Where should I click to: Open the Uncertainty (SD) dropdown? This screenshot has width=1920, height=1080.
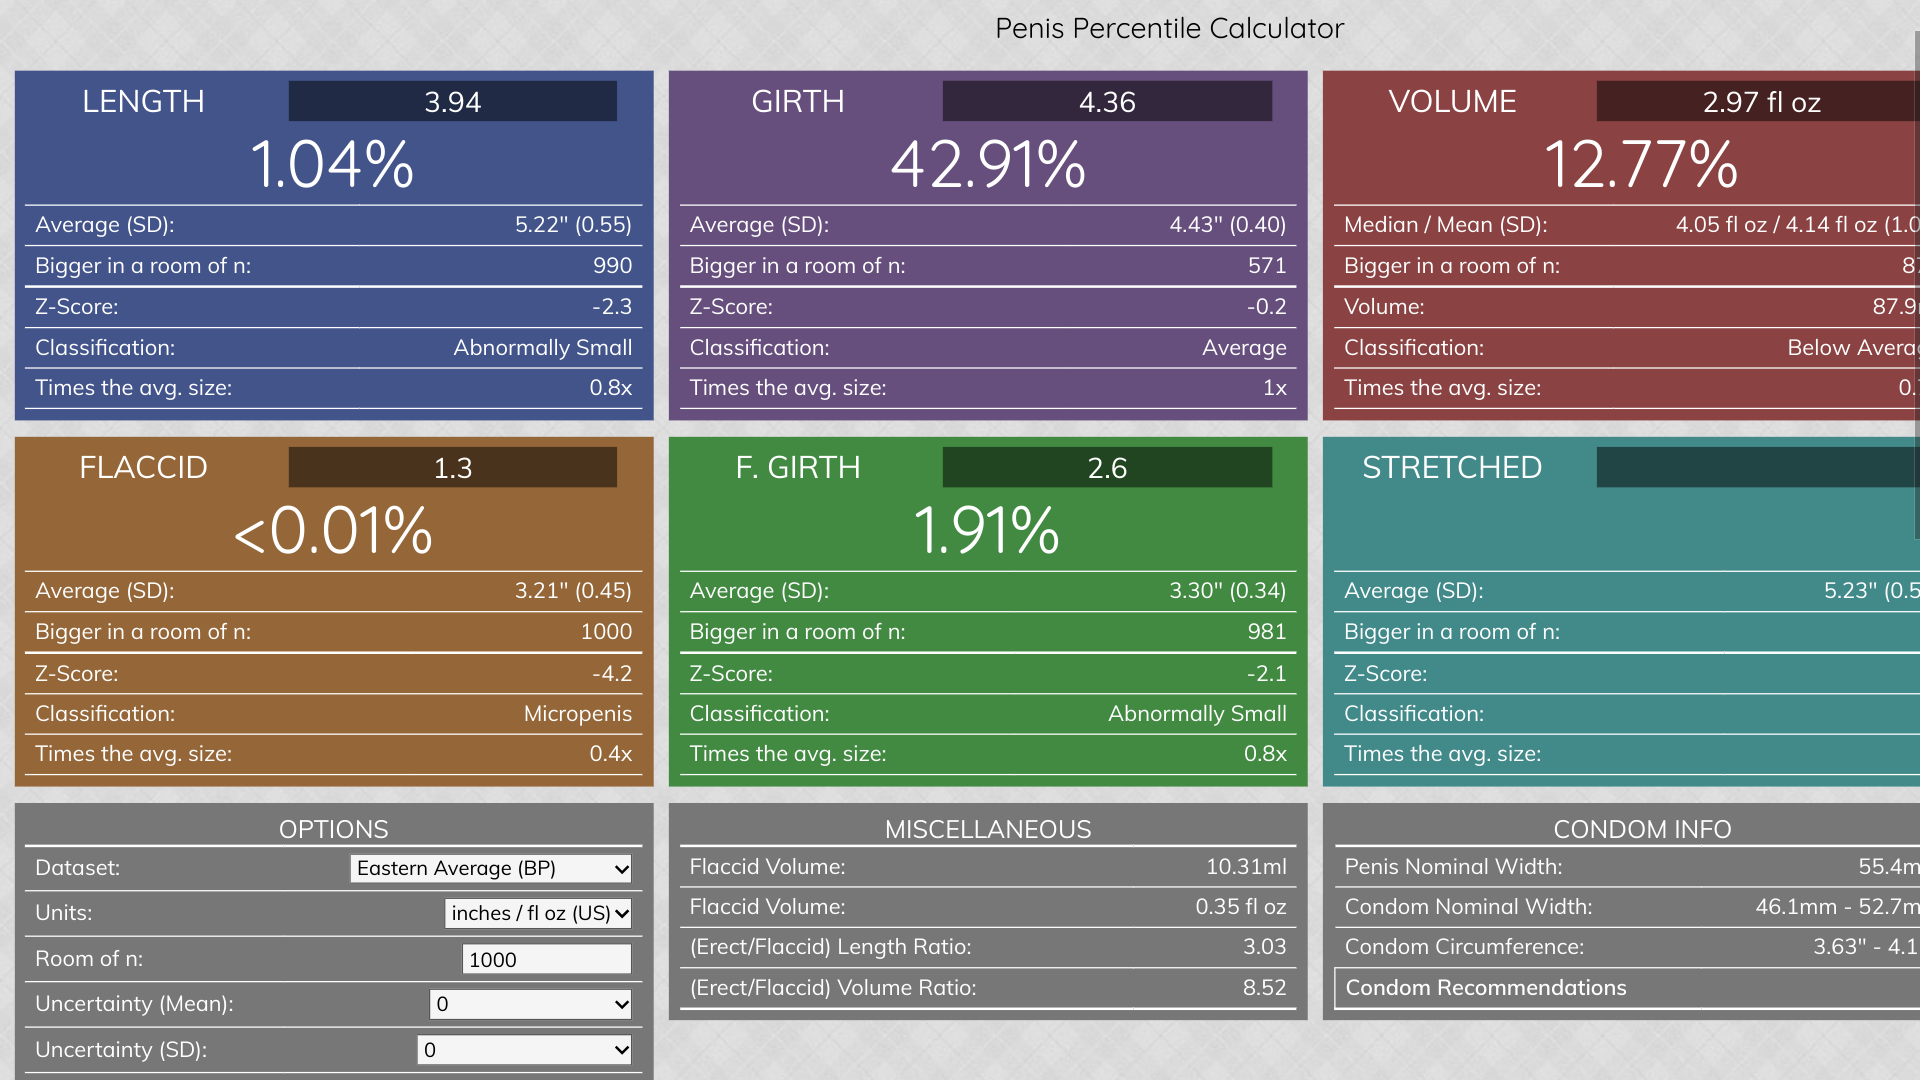[x=524, y=1049]
